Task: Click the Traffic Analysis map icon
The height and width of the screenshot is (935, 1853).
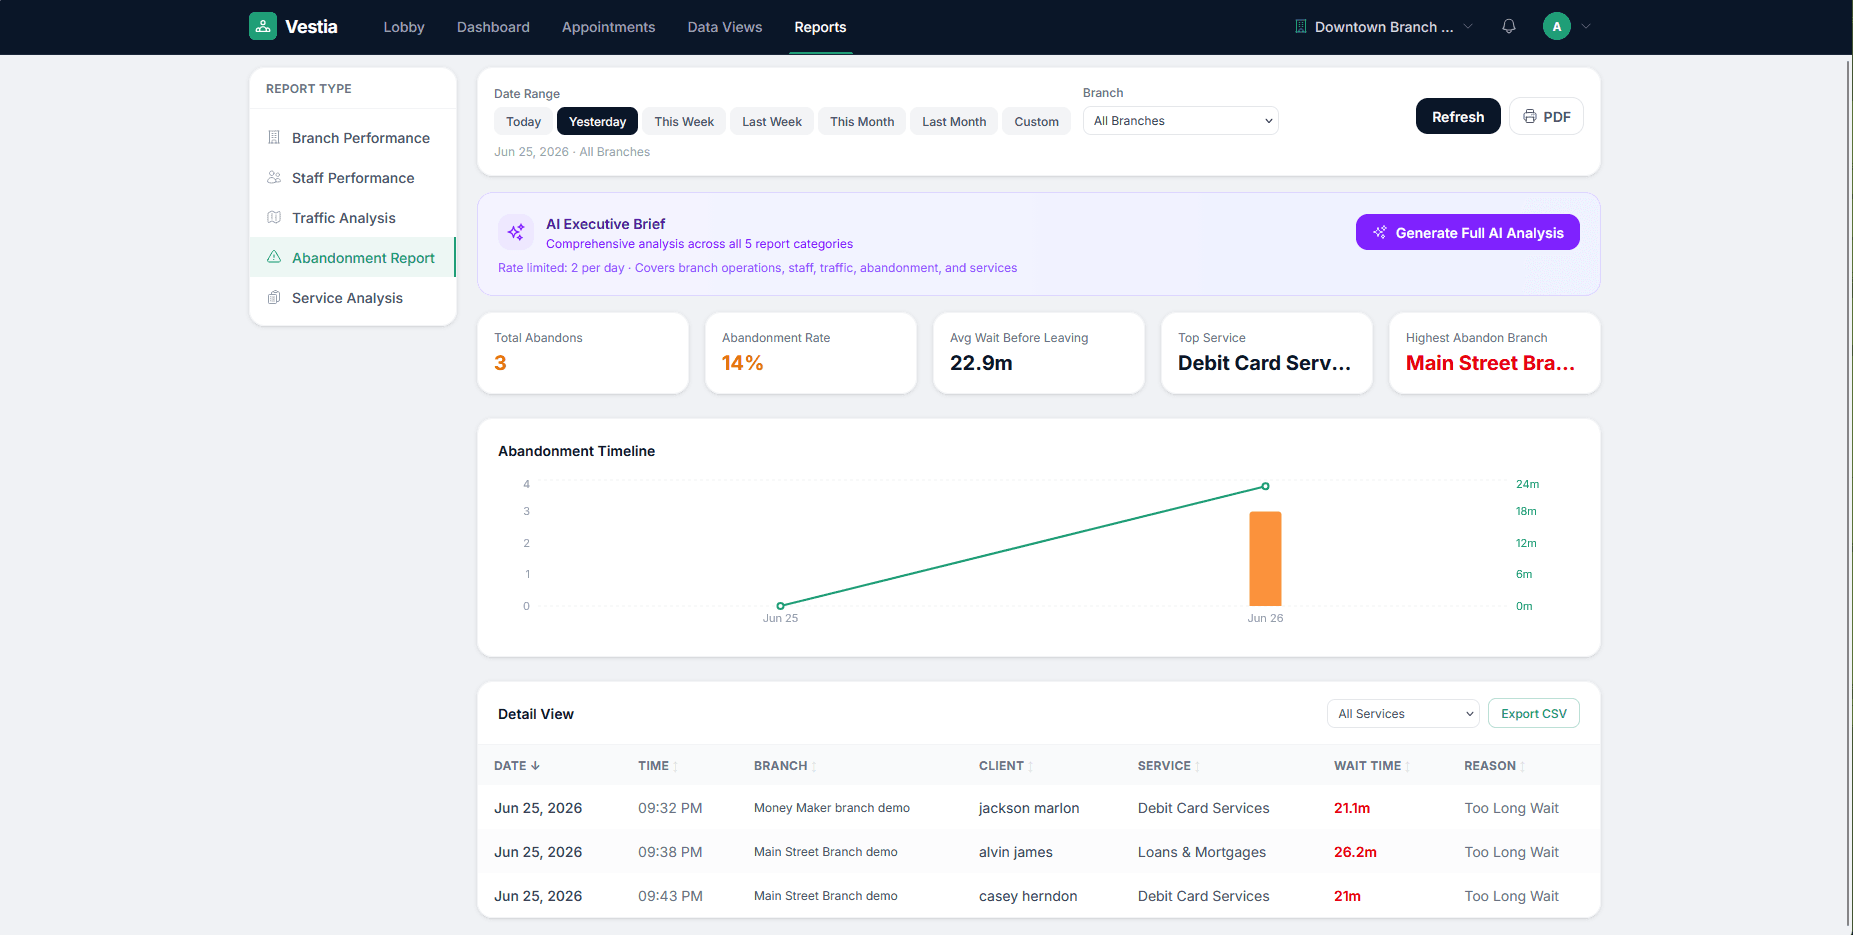Action: (274, 218)
